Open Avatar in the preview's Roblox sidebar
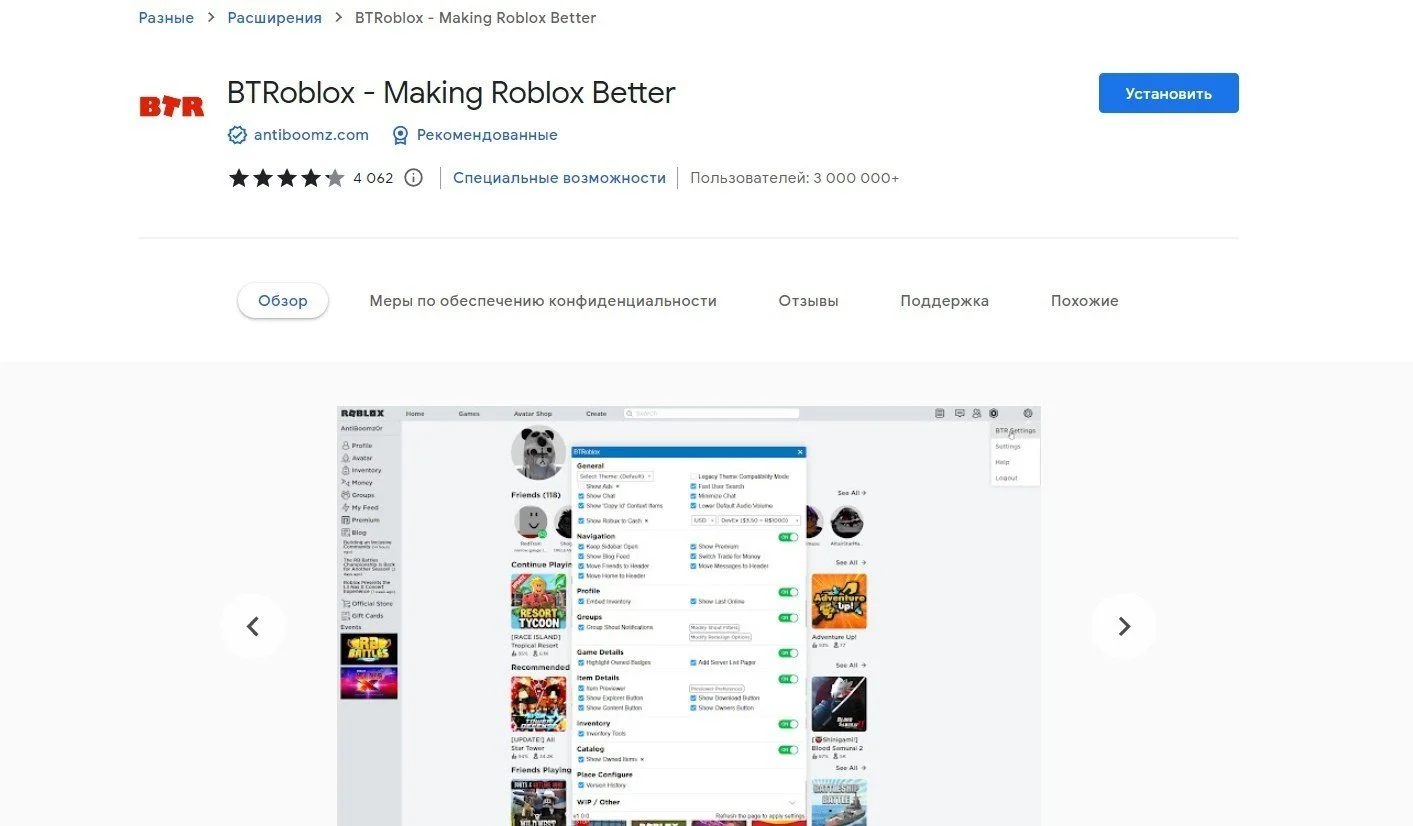The height and width of the screenshot is (826, 1413). click(x=357, y=458)
